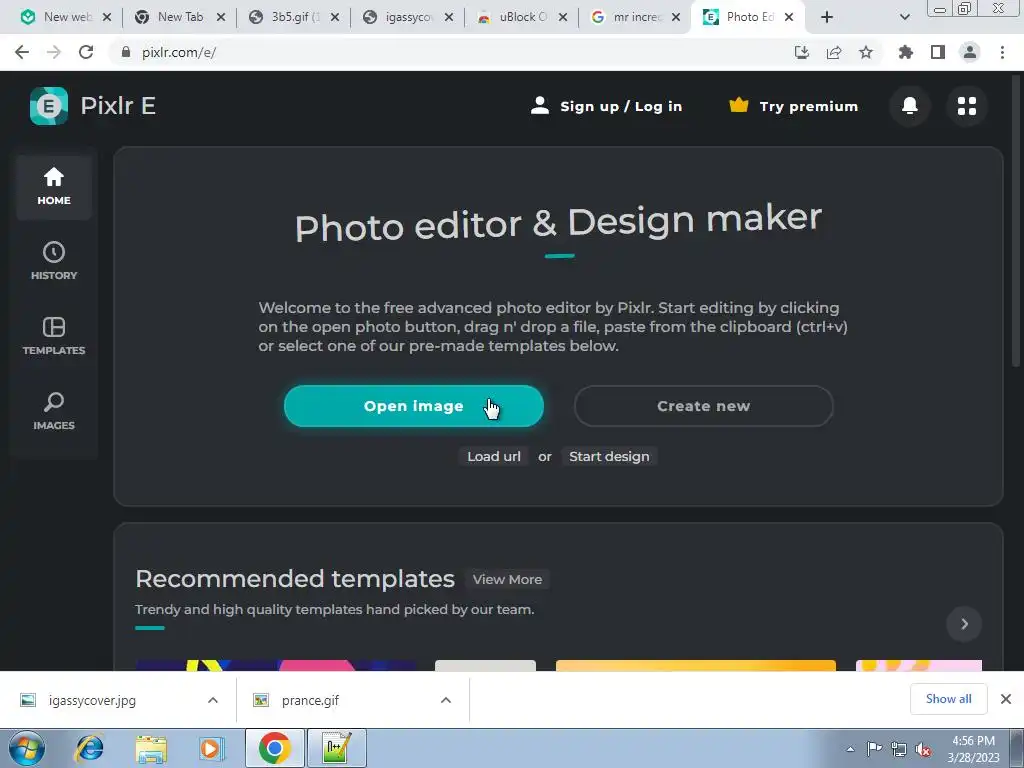
Task: Switch to uBlock Origin tab
Action: tap(513, 17)
